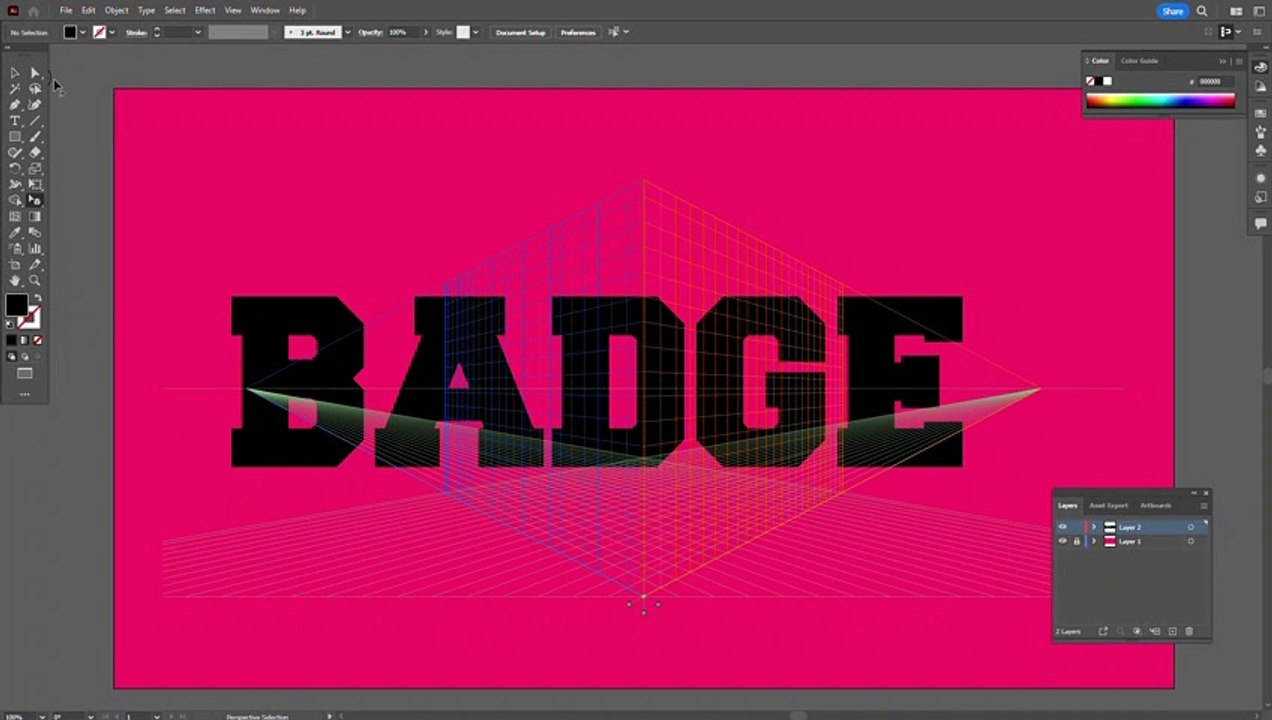
Task: Set paint mode to Gradient in toolbar
Action: [25, 340]
